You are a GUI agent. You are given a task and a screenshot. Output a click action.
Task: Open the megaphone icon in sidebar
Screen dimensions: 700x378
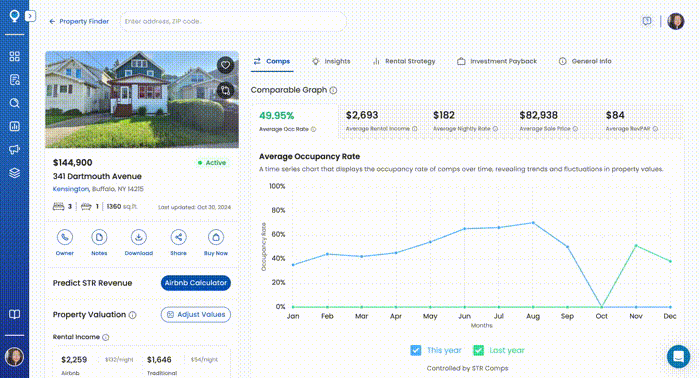(14, 150)
